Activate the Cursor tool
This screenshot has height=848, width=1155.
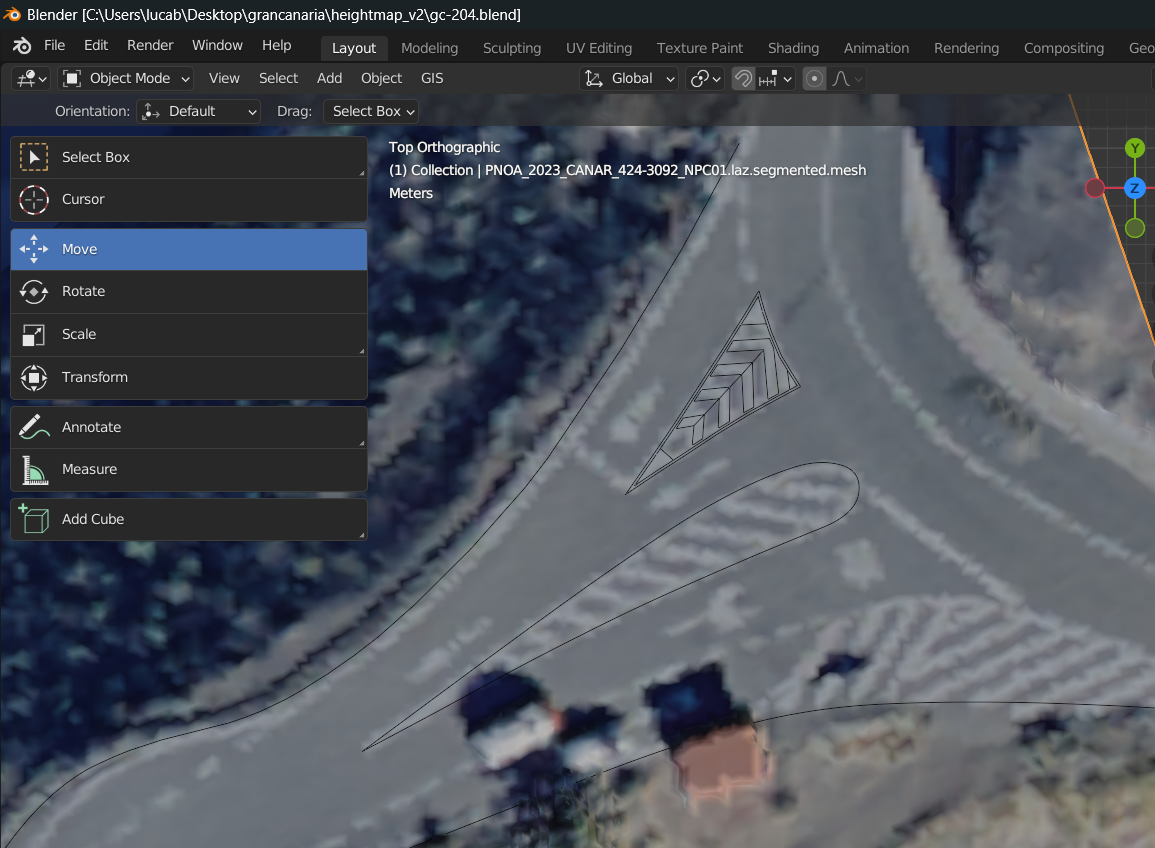click(x=189, y=200)
